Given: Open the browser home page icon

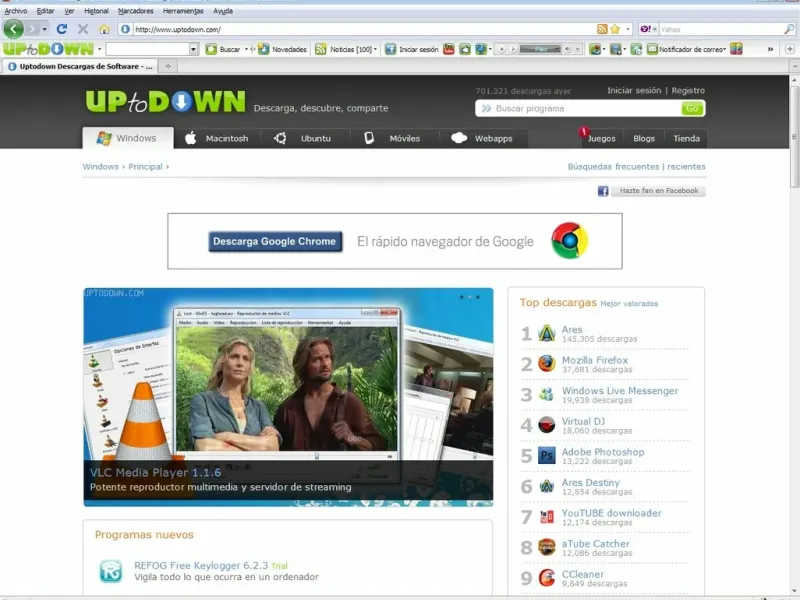Looking at the screenshot, I should pos(105,30).
